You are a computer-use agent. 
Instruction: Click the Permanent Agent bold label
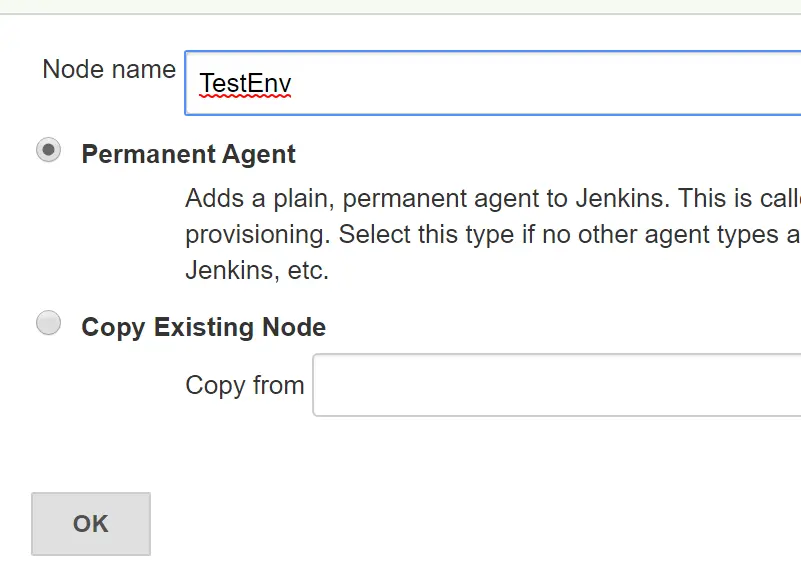pyautogui.click(x=188, y=155)
